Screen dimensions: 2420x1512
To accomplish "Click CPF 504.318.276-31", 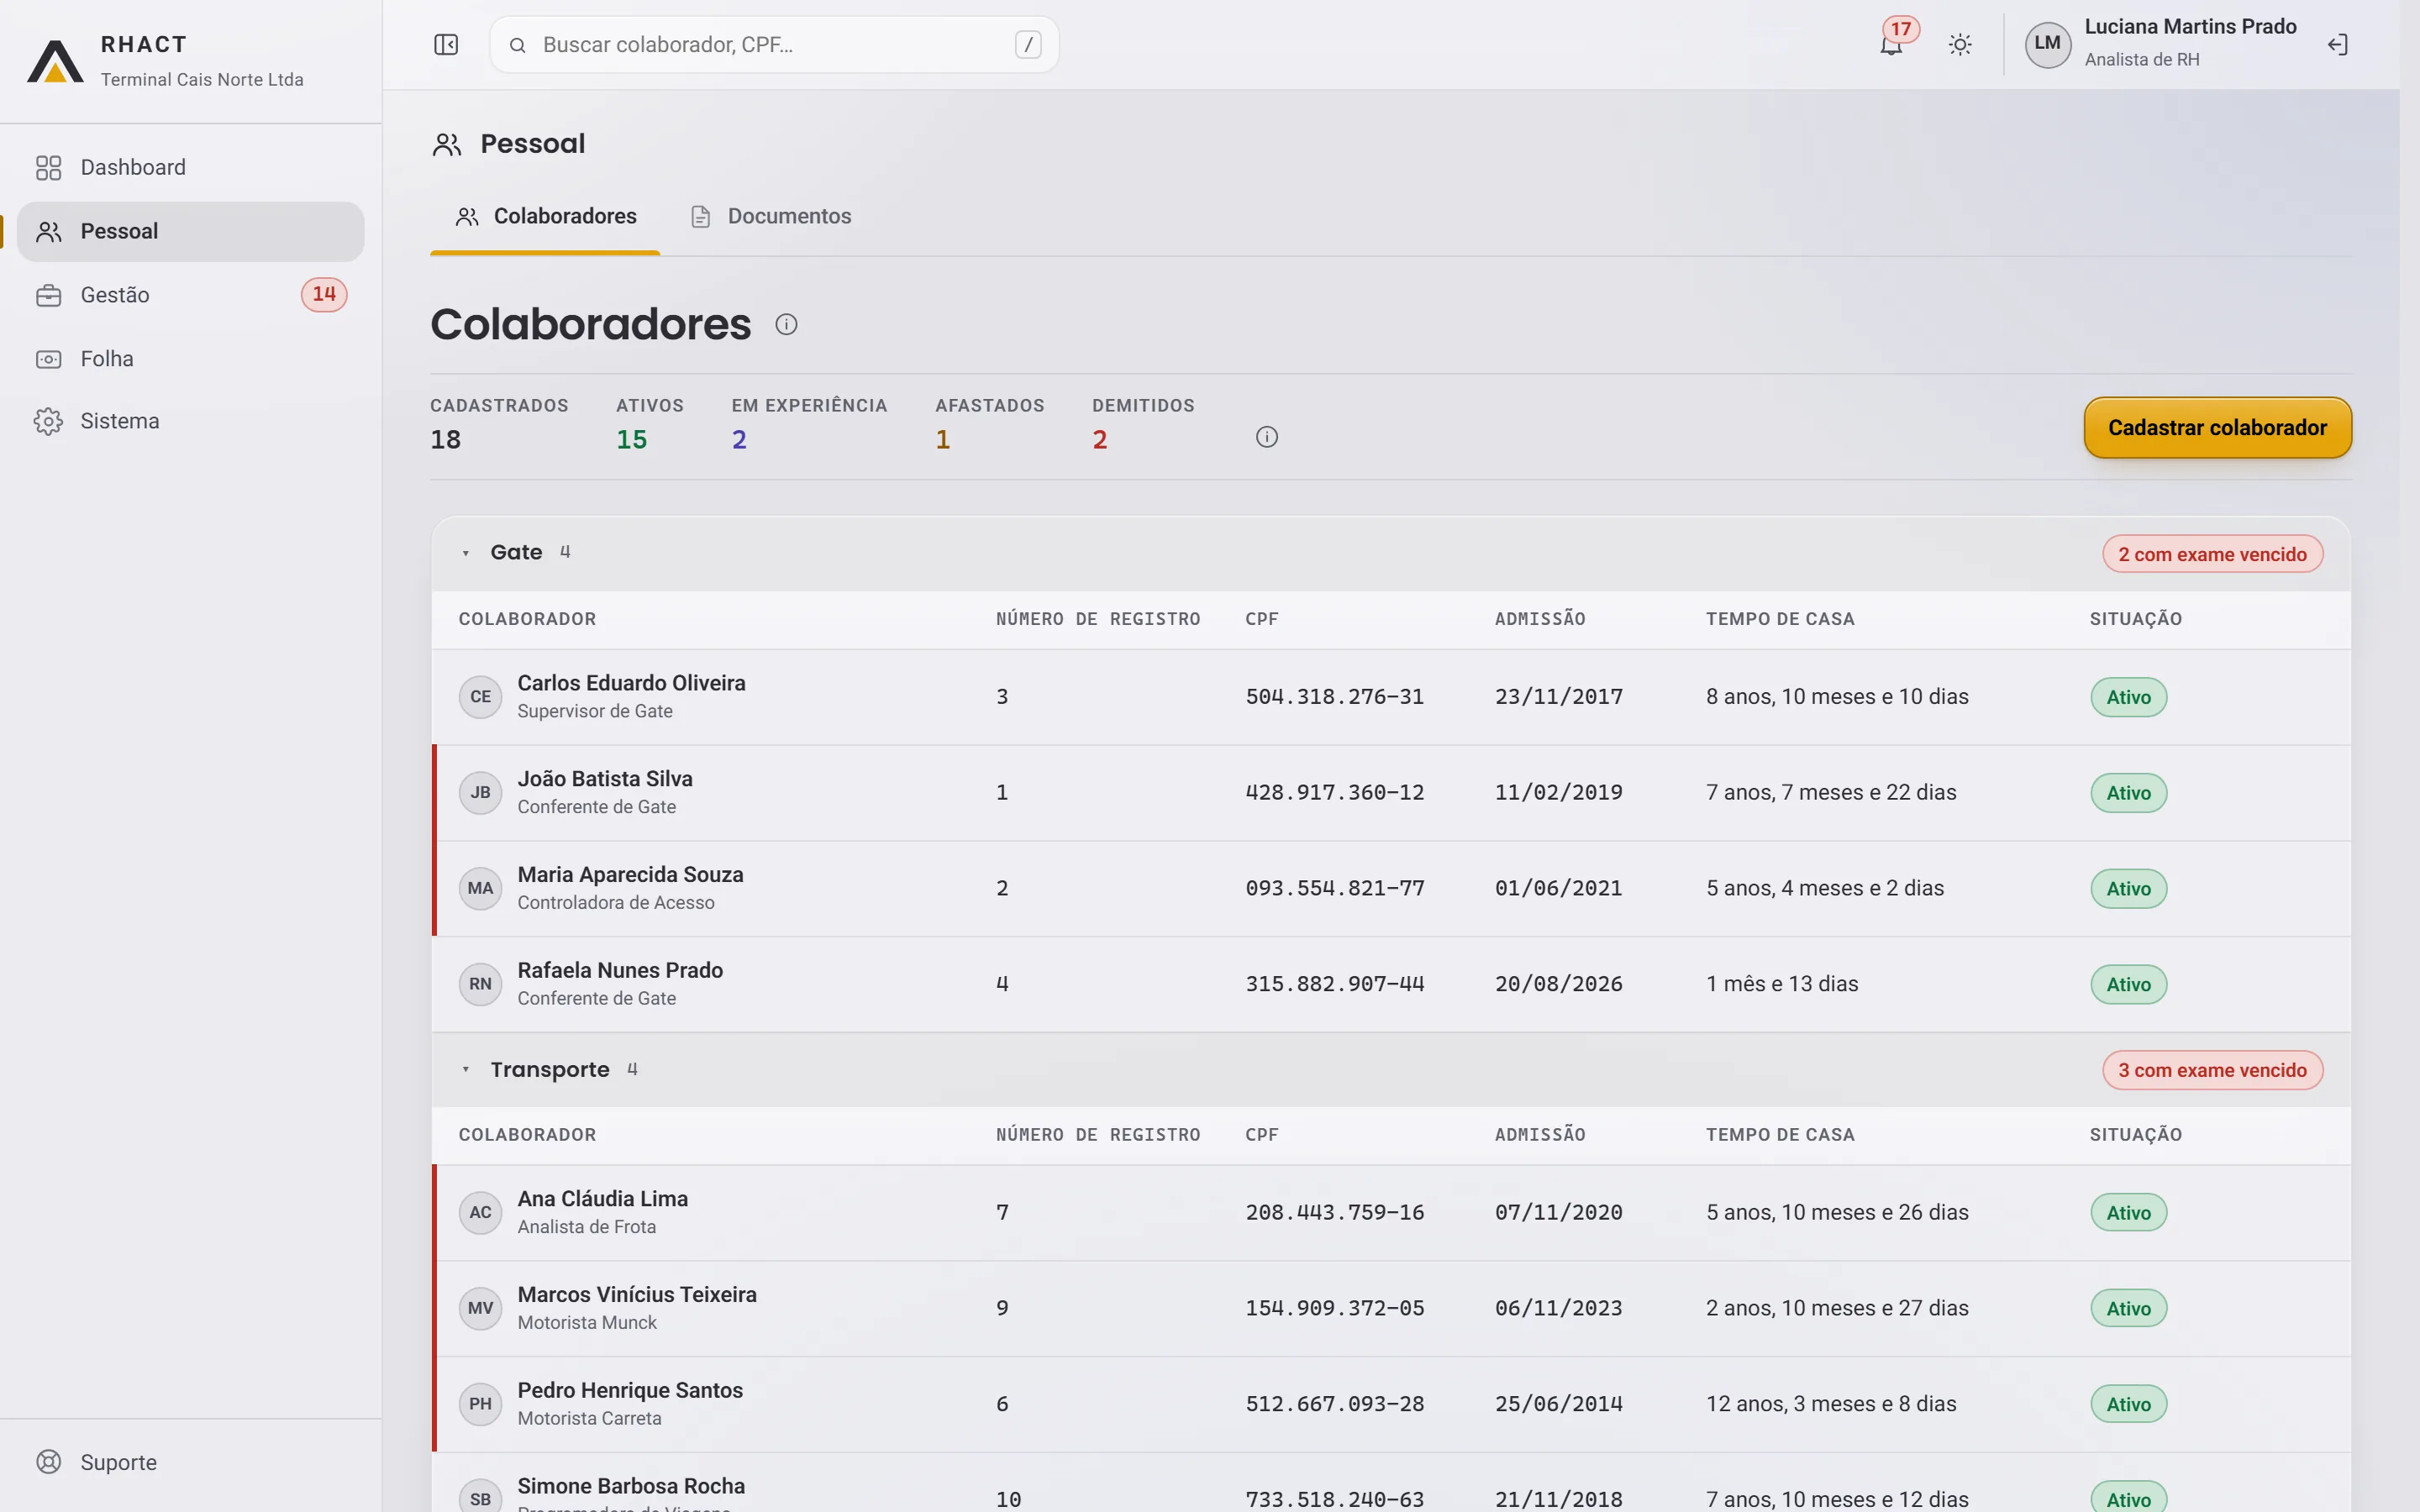I will pyautogui.click(x=1334, y=697).
